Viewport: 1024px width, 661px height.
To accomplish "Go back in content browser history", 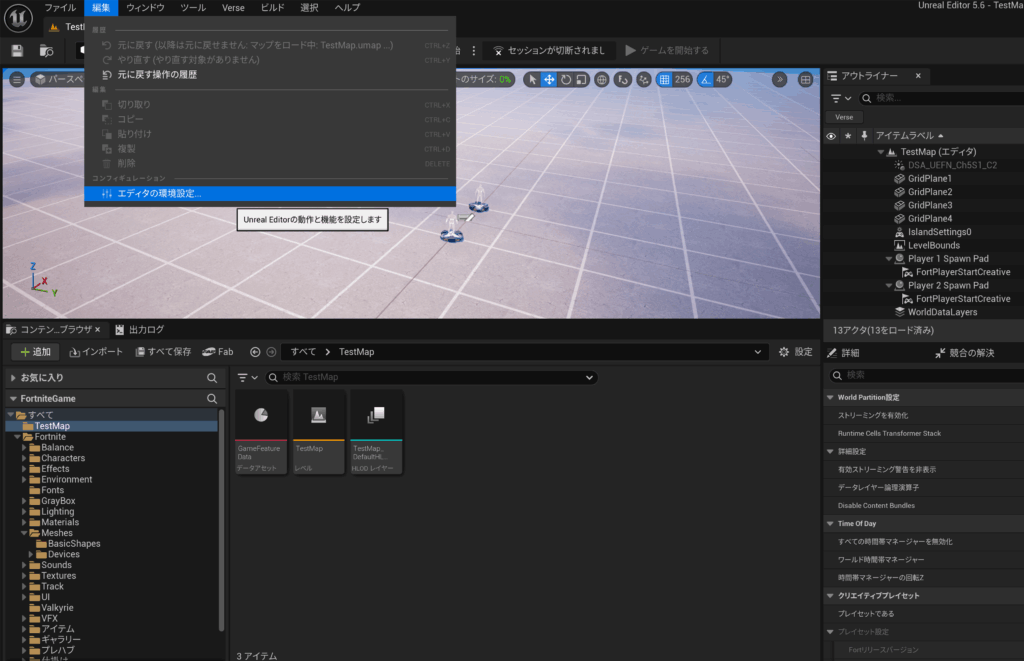I will click(255, 352).
